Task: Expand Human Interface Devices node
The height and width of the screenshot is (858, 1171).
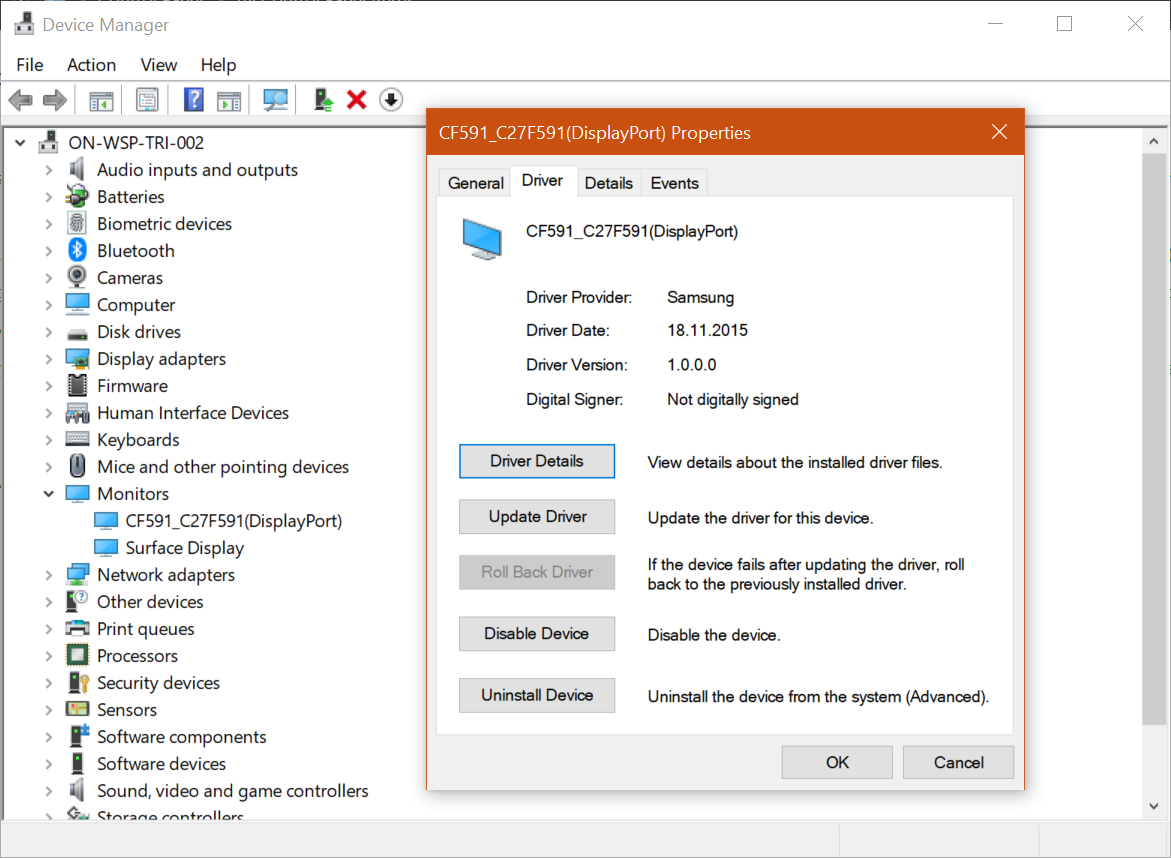Action: click(x=49, y=413)
